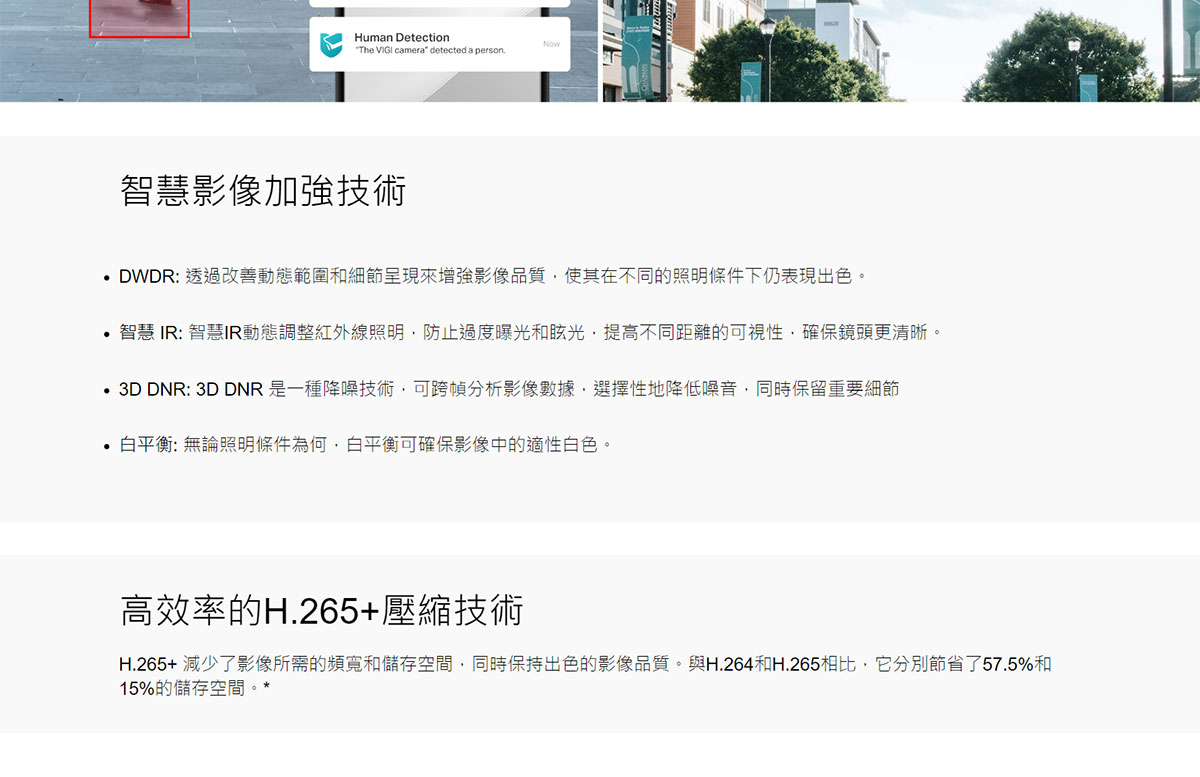Screen dimensions: 1200x777
Task: Click the Human Detection shield icon
Action: coord(330,44)
